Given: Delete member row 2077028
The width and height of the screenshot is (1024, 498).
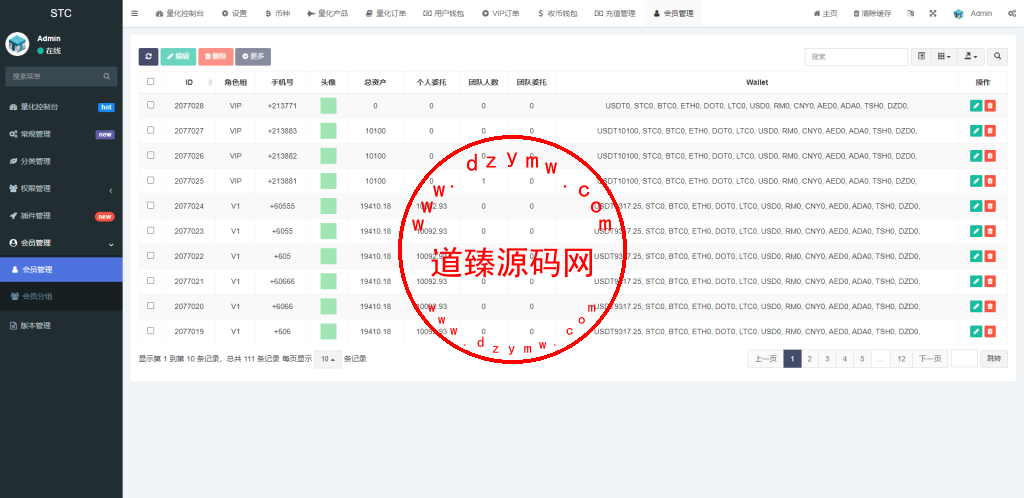Looking at the screenshot, I should point(990,106).
